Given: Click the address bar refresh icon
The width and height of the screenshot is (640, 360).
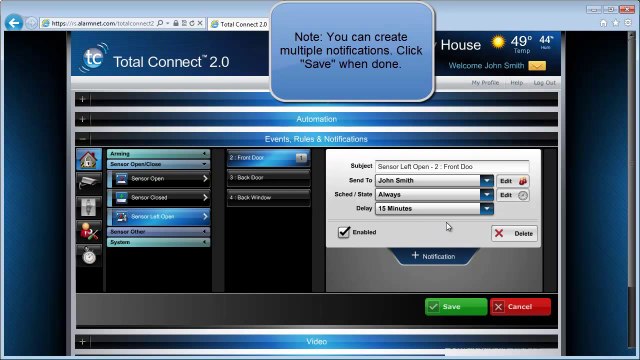Looking at the screenshot, I should 192,23.
